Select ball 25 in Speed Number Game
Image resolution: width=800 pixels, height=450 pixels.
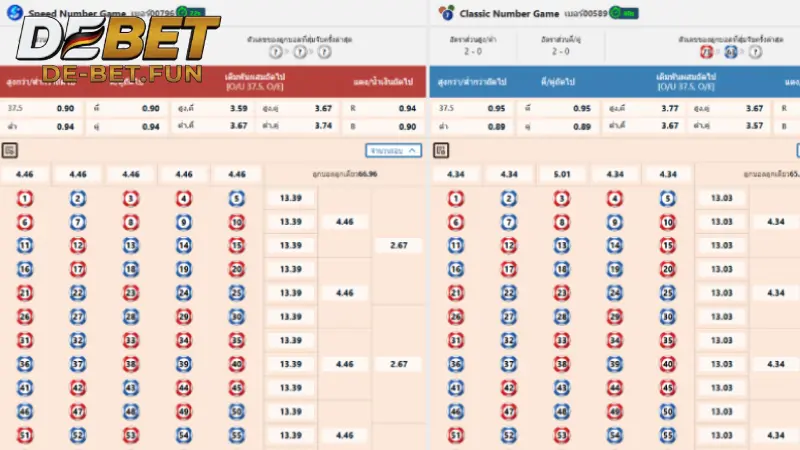(x=237, y=293)
